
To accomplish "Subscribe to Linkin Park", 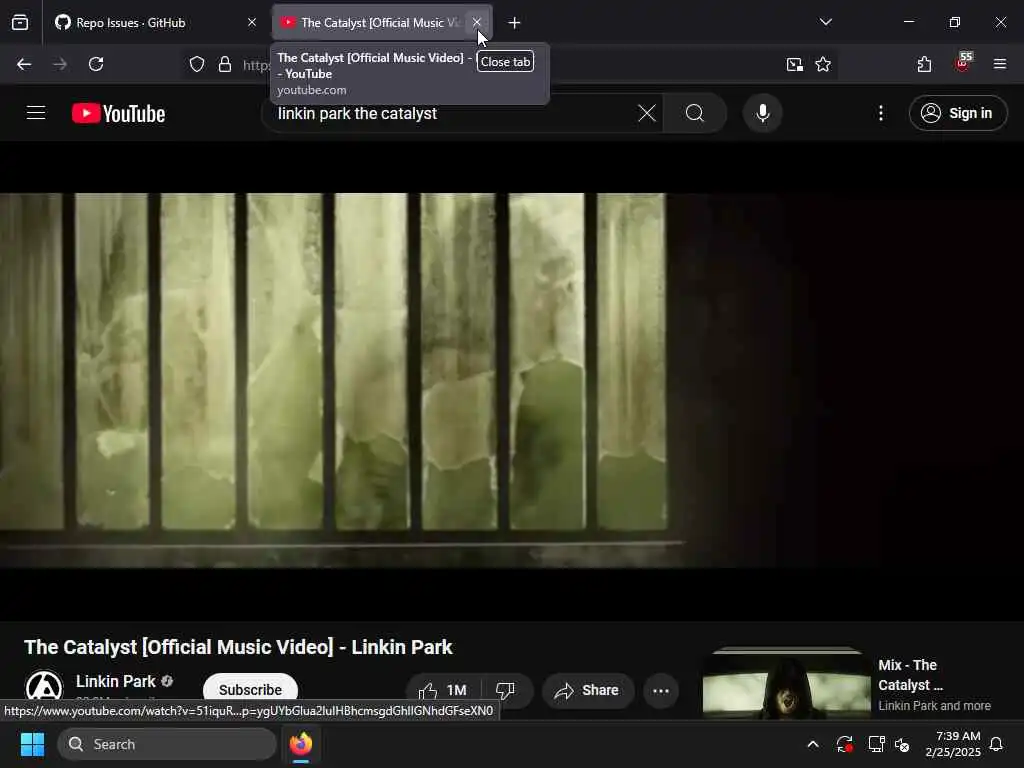I will click(x=251, y=690).
